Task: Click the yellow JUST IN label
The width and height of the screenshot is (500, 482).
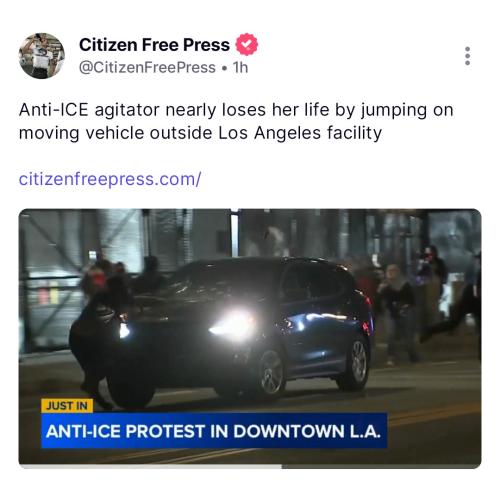Action: click(67, 406)
